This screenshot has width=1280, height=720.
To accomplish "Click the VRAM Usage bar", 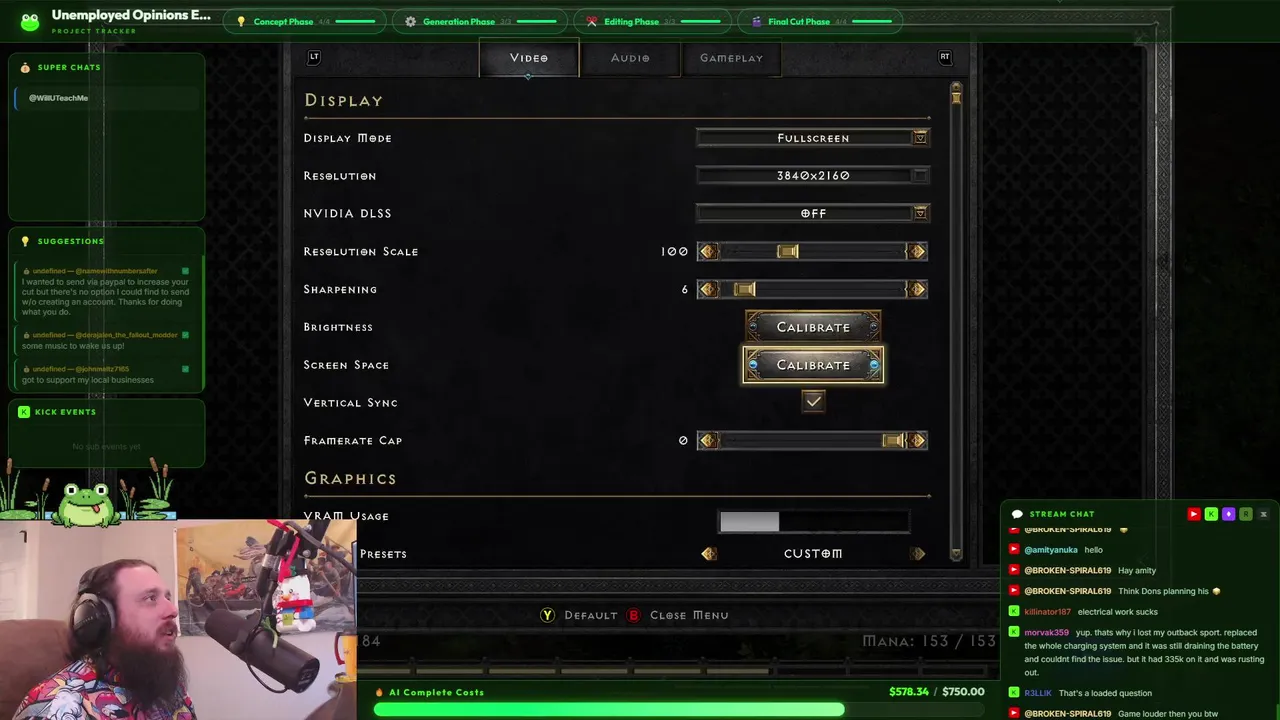I will tap(813, 521).
